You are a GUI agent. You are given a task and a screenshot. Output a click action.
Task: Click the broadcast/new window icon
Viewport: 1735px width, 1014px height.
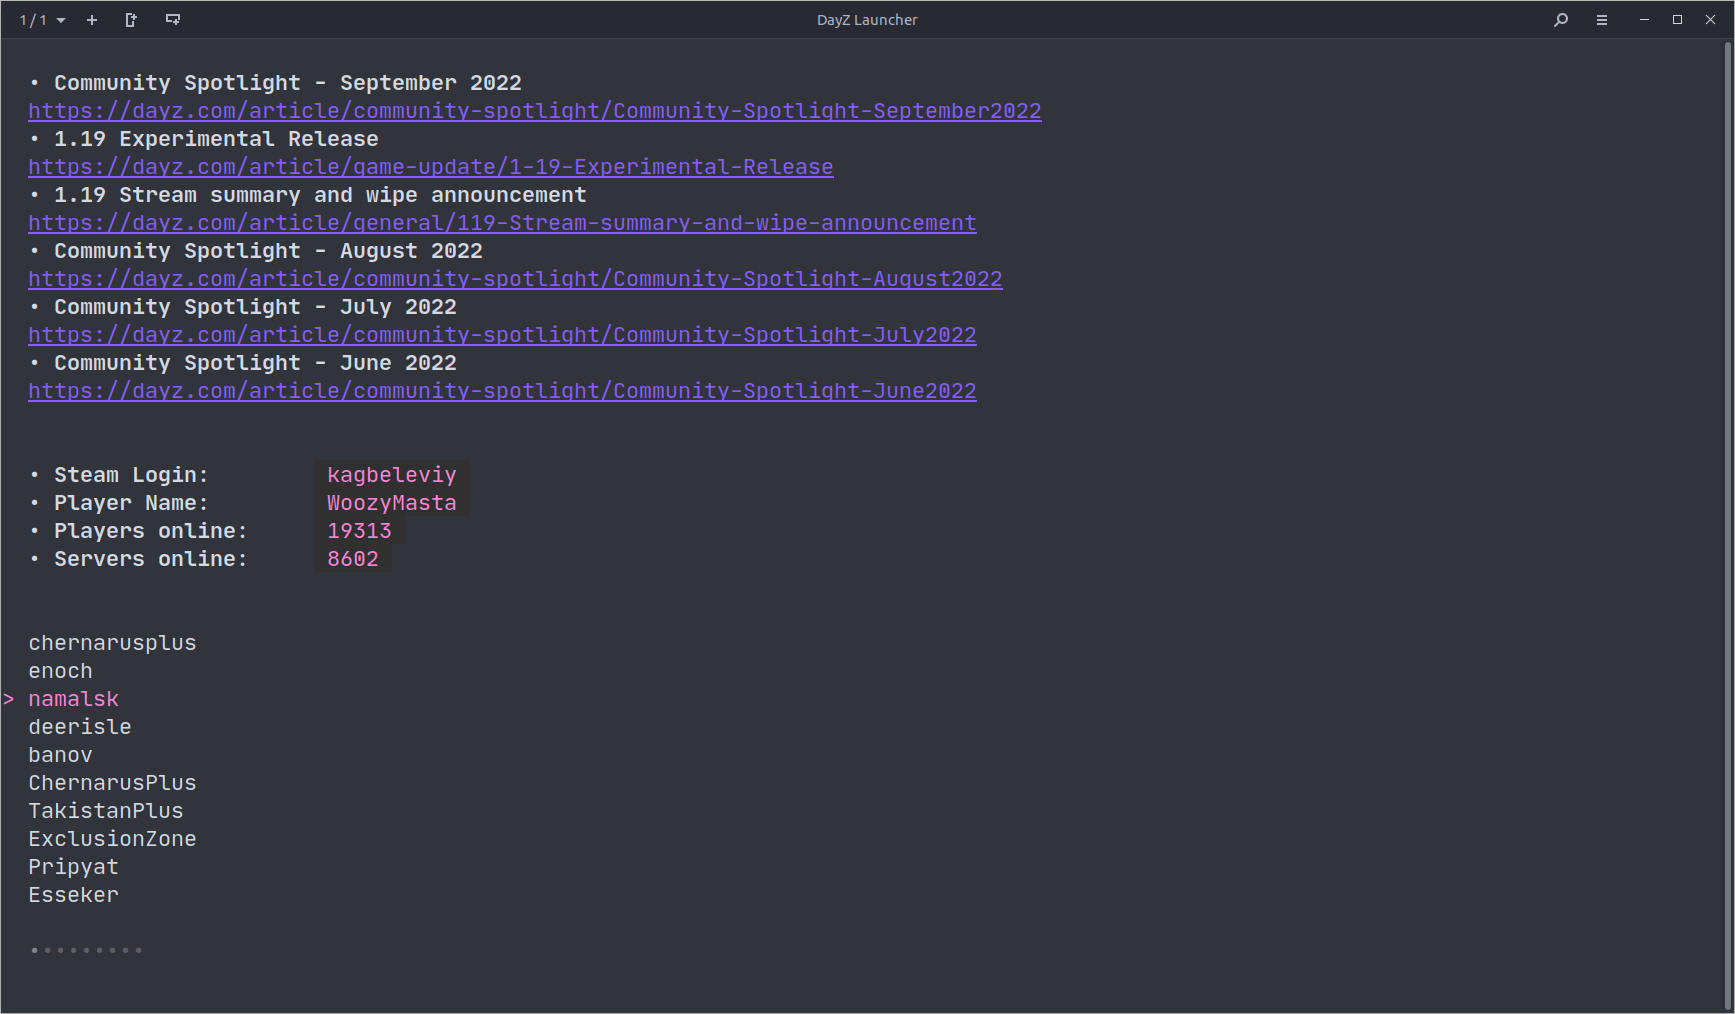coord(173,20)
